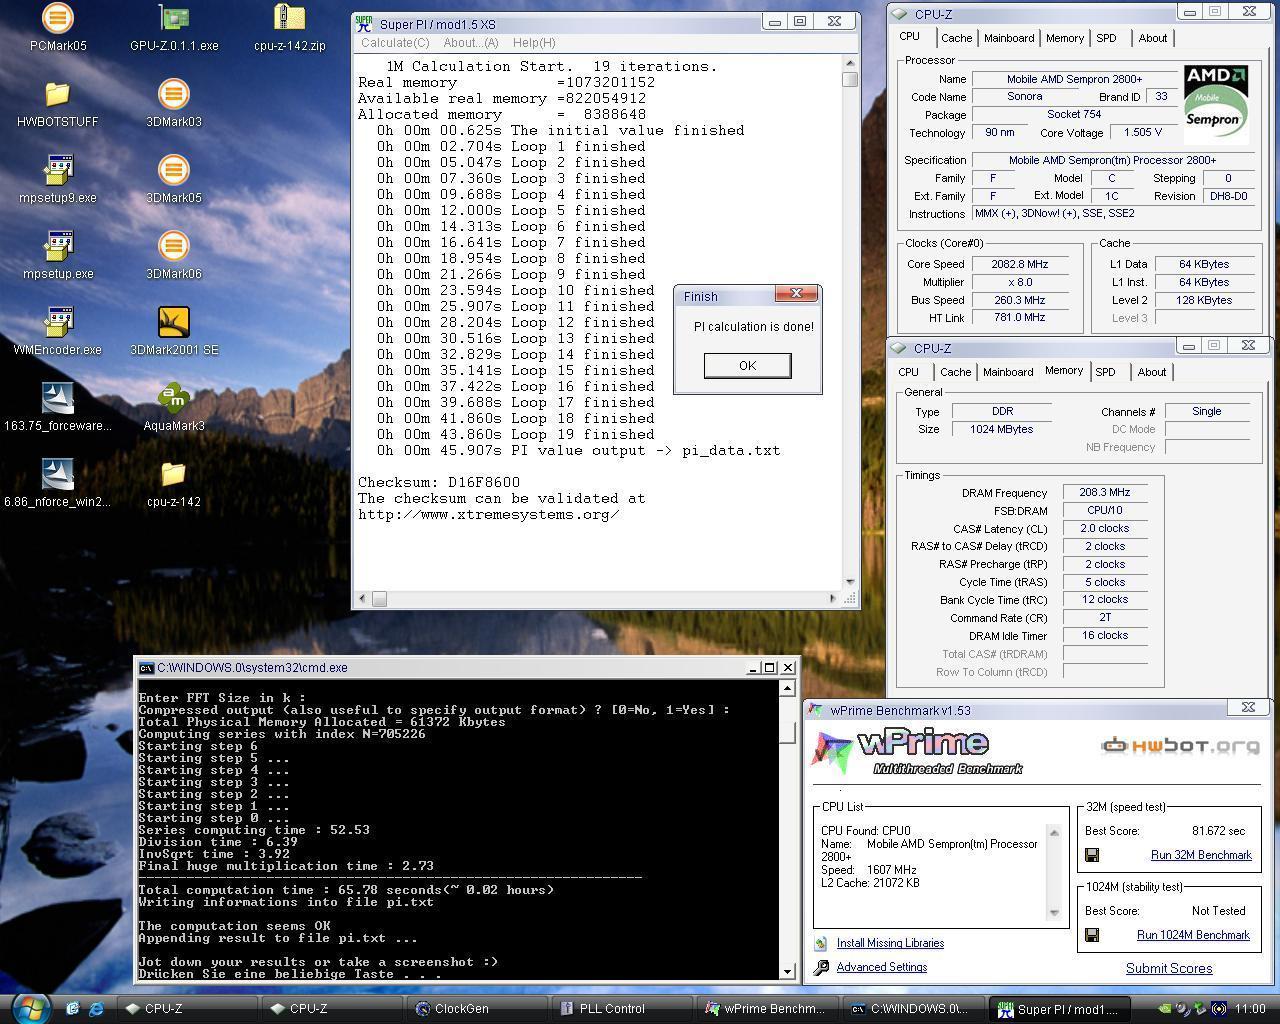Click the system clock showing 11:00
1280x1024 pixels.
point(1250,1008)
